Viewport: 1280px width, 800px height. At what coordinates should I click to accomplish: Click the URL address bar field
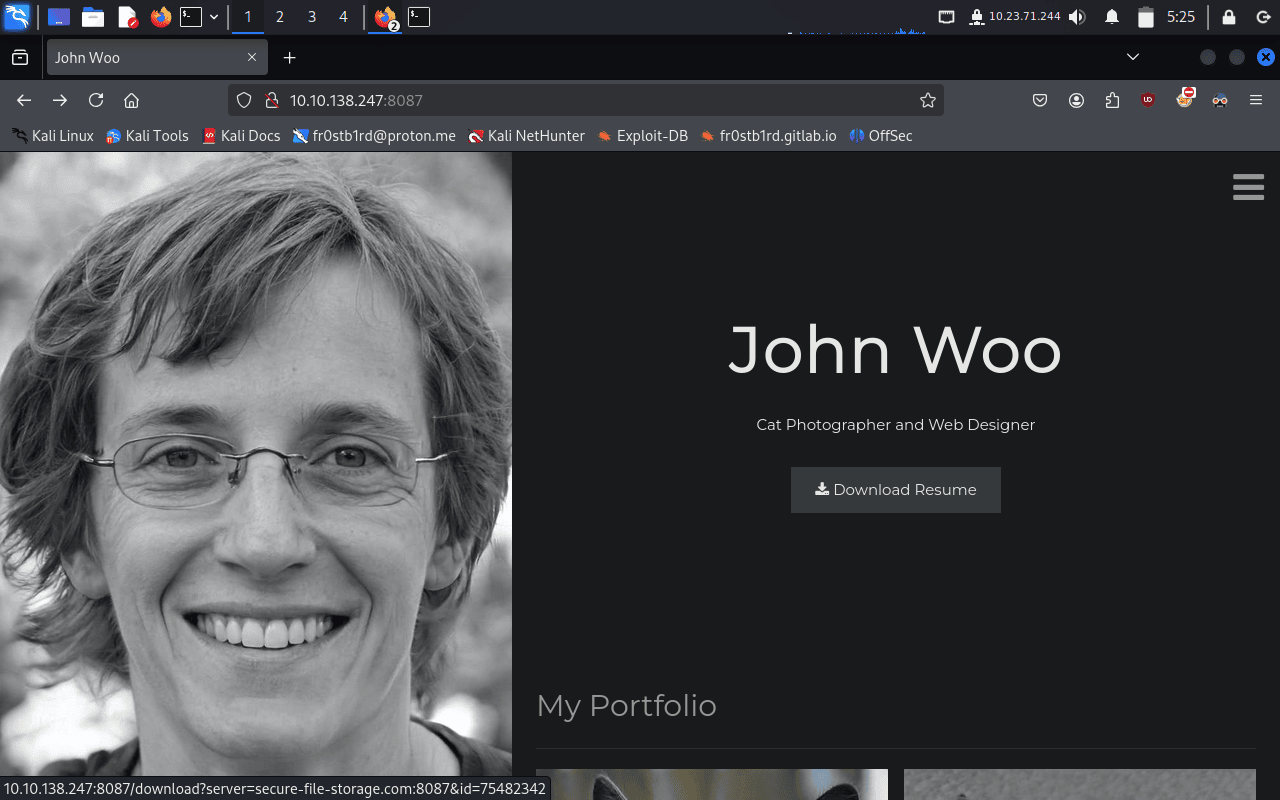tap(600, 100)
